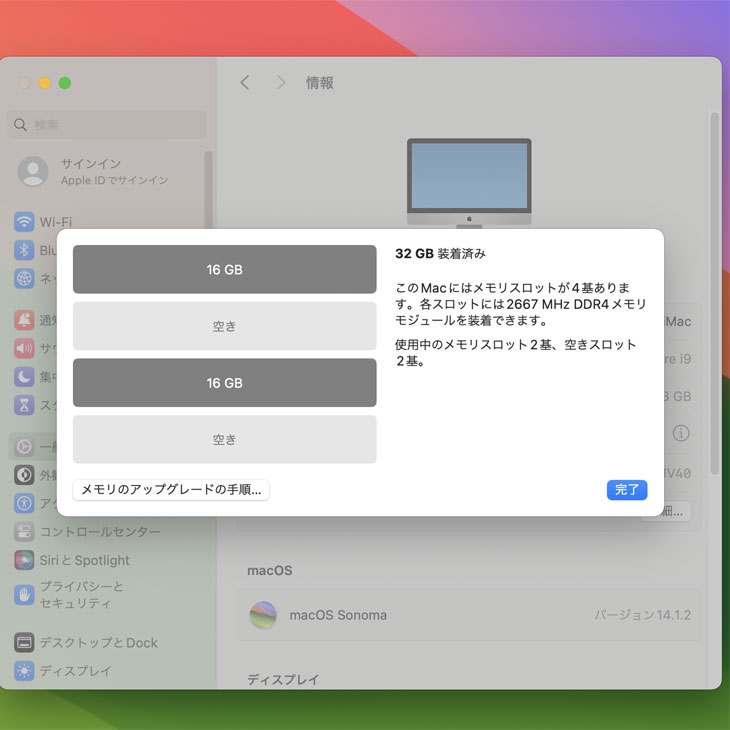730x730 pixels.
Task: Click the Sound speaker icon in sidebar
Action: 25,348
